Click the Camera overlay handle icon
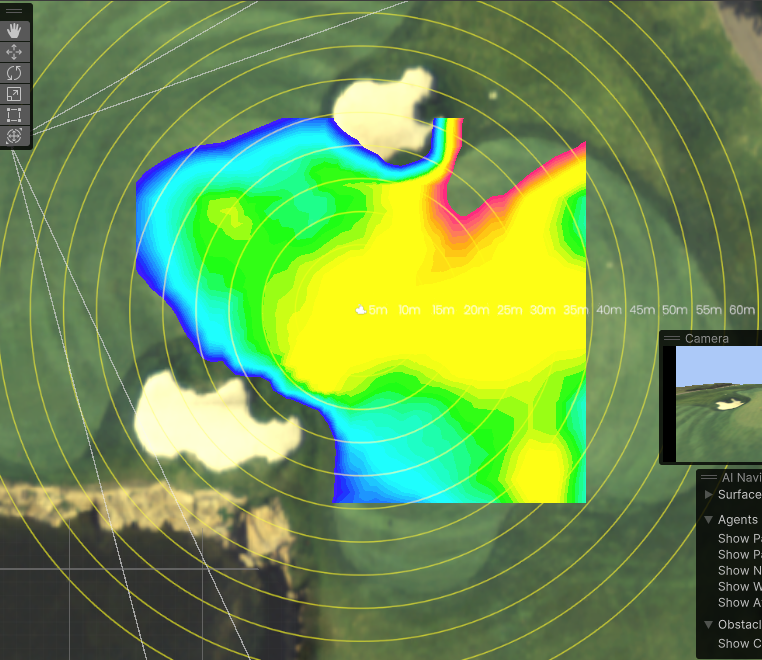The image size is (762, 660). [x=672, y=338]
